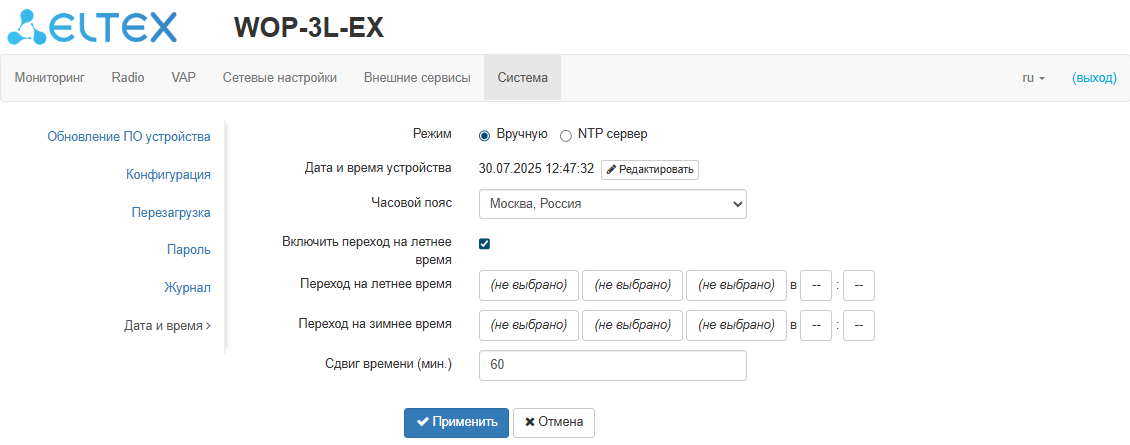Click the checkmark icon on Применить

click(423, 422)
